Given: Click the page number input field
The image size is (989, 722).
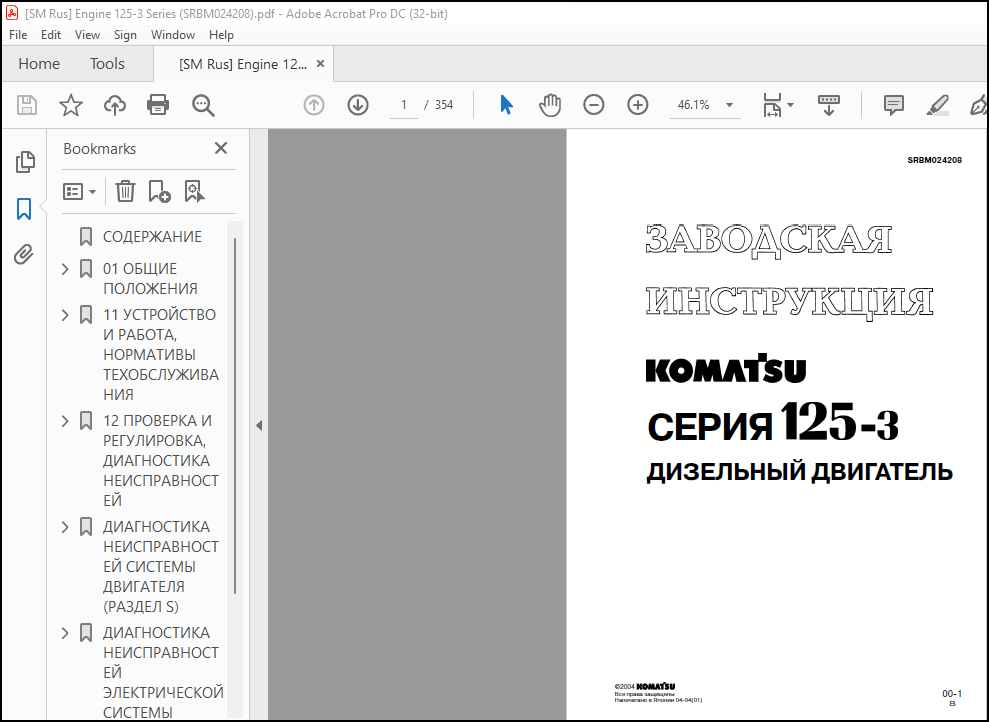Looking at the screenshot, I should click(404, 105).
